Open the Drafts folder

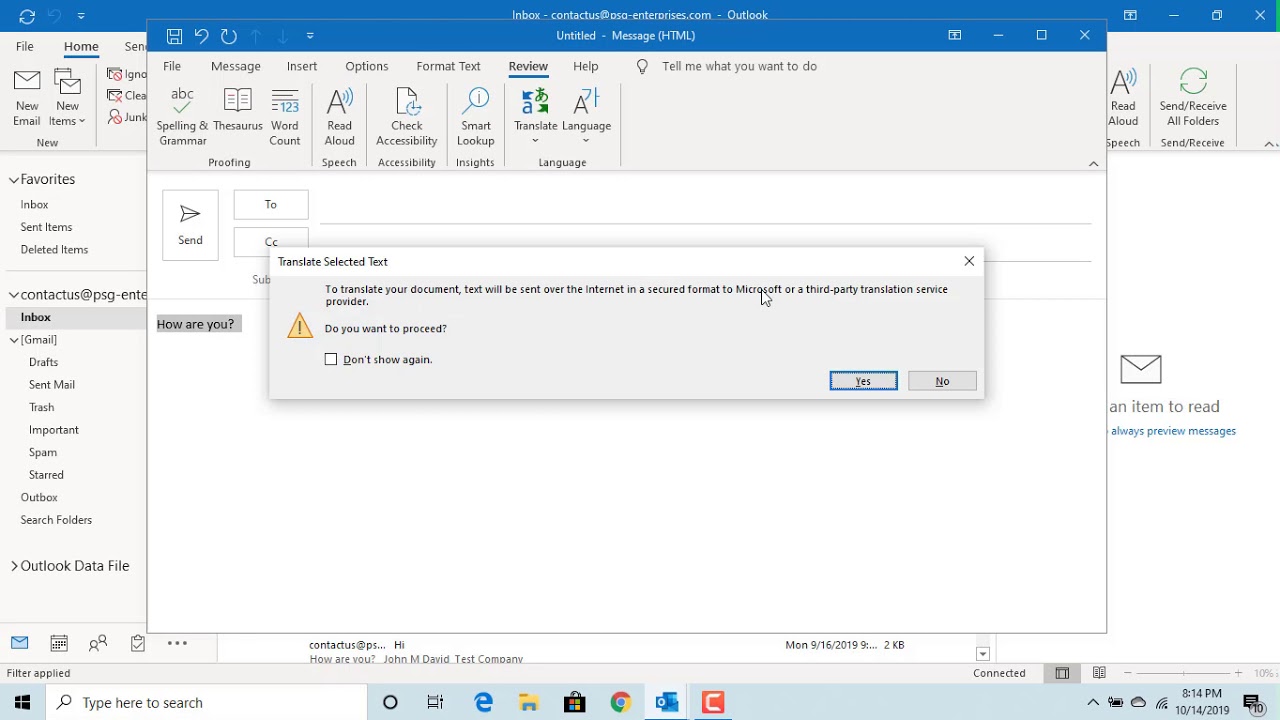point(43,362)
